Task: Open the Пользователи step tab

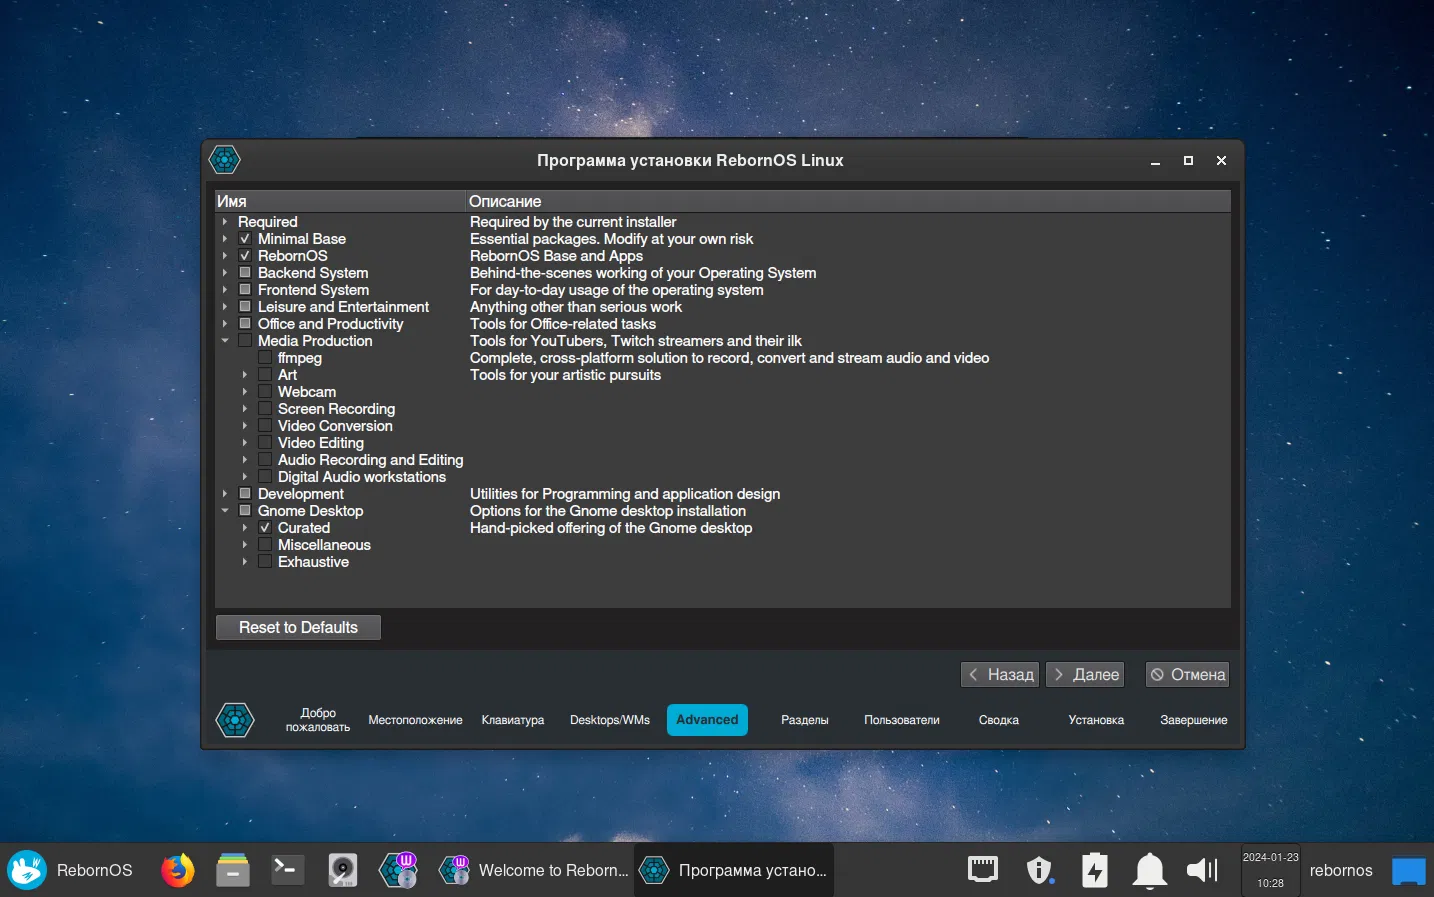Action: click(902, 720)
